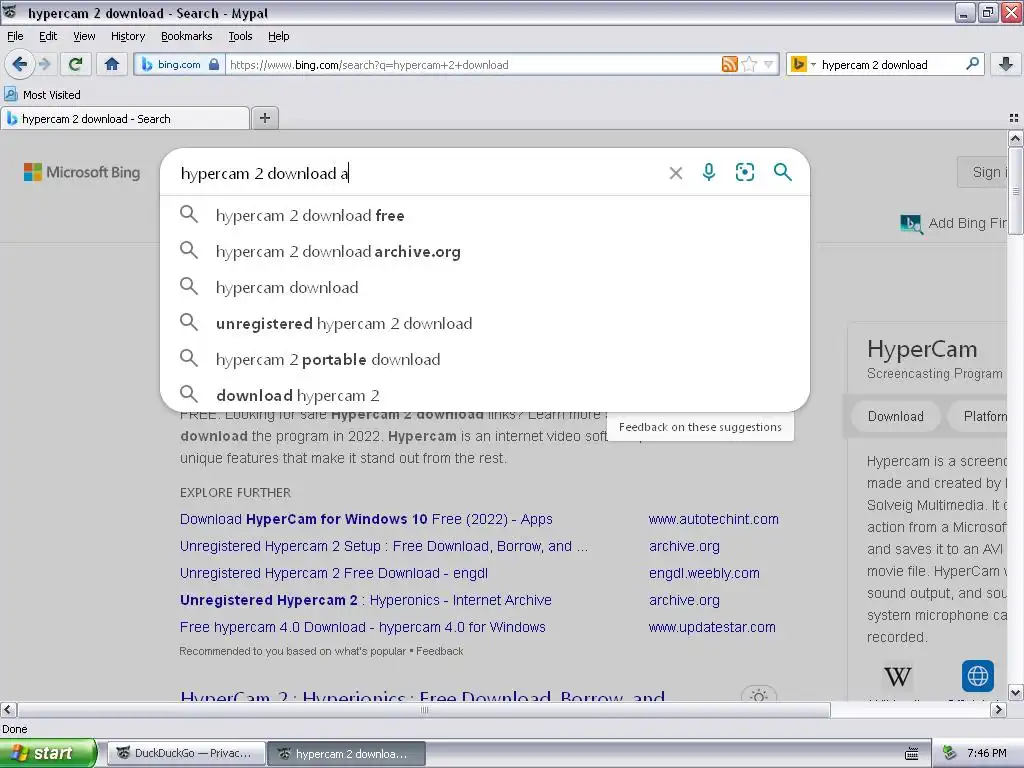Click the Feedback link under Explore Further
This screenshot has width=1024, height=768.
point(440,651)
